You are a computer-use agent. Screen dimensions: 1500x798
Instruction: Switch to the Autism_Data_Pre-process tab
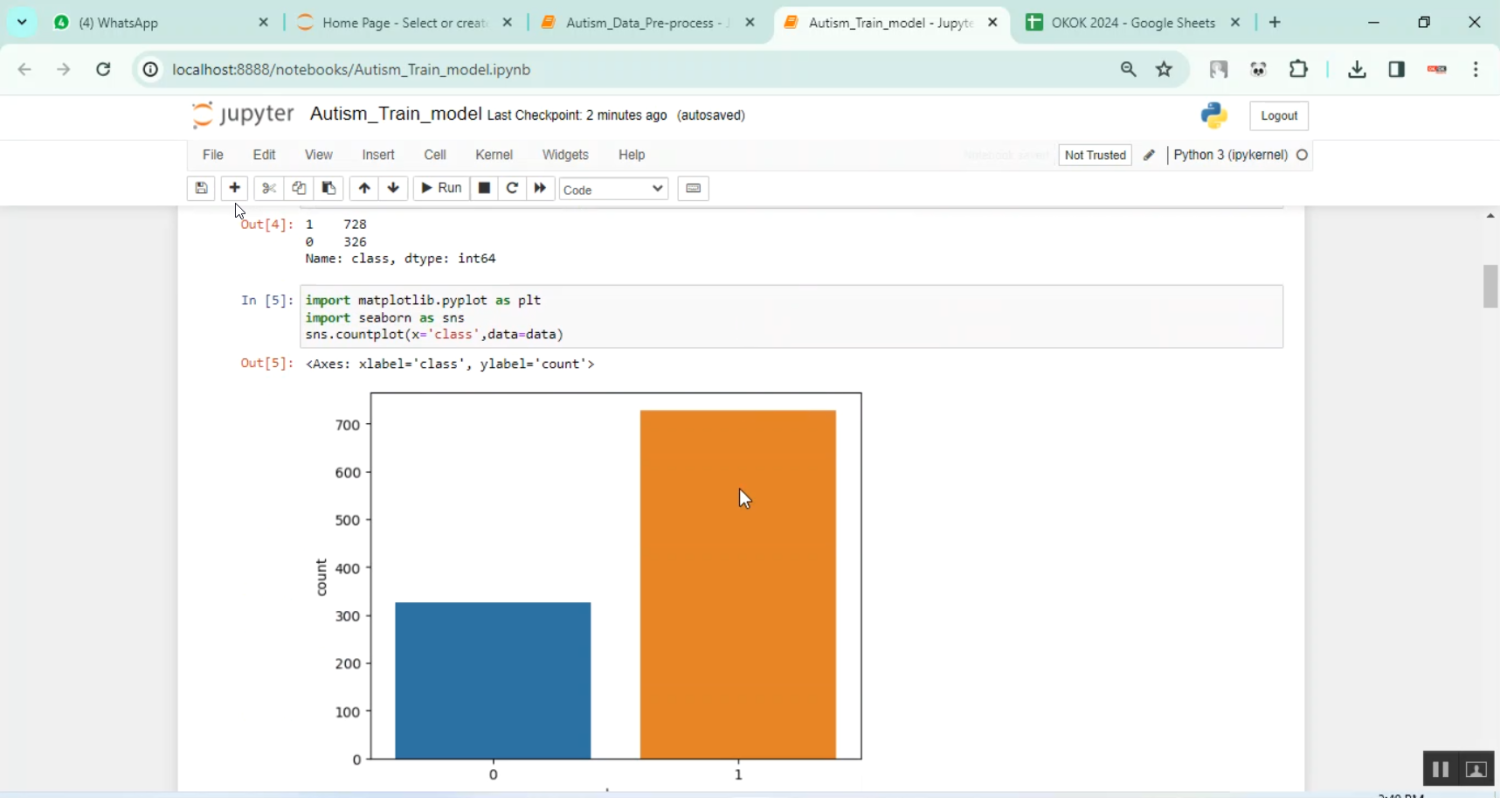[647, 23]
